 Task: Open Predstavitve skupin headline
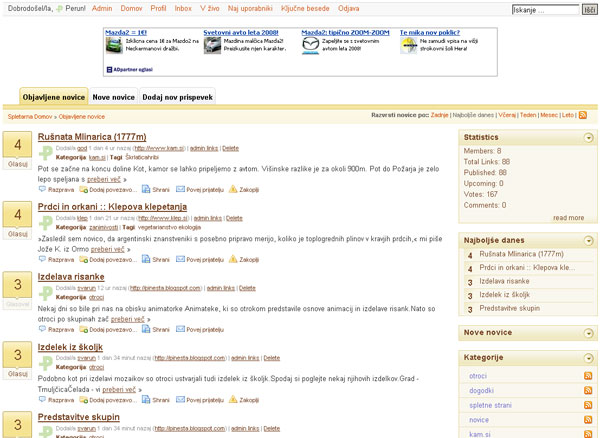(x=78, y=417)
